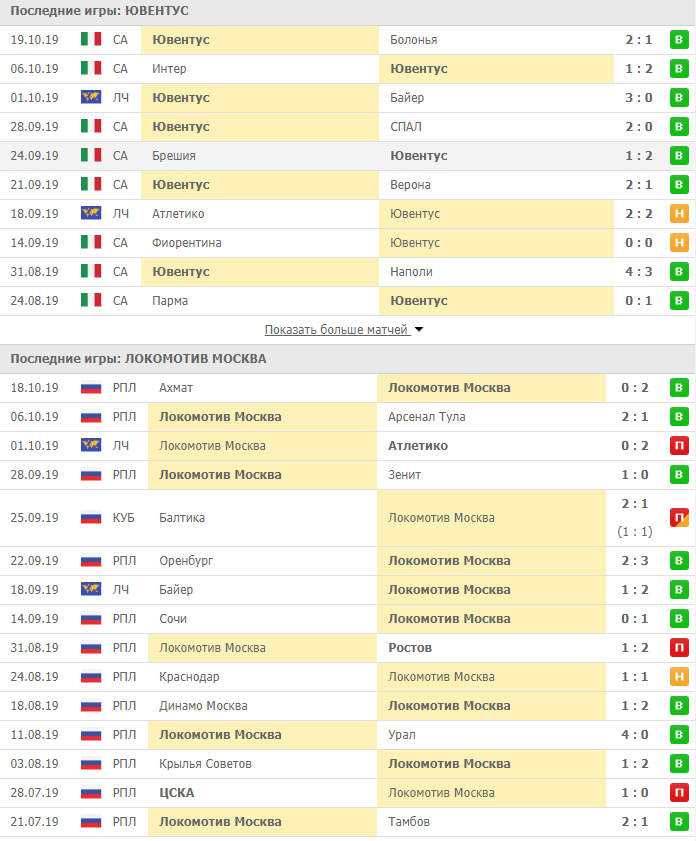Click the team name Фиорентина
The width and height of the screenshot is (696, 841).
[x=187, y=242]
